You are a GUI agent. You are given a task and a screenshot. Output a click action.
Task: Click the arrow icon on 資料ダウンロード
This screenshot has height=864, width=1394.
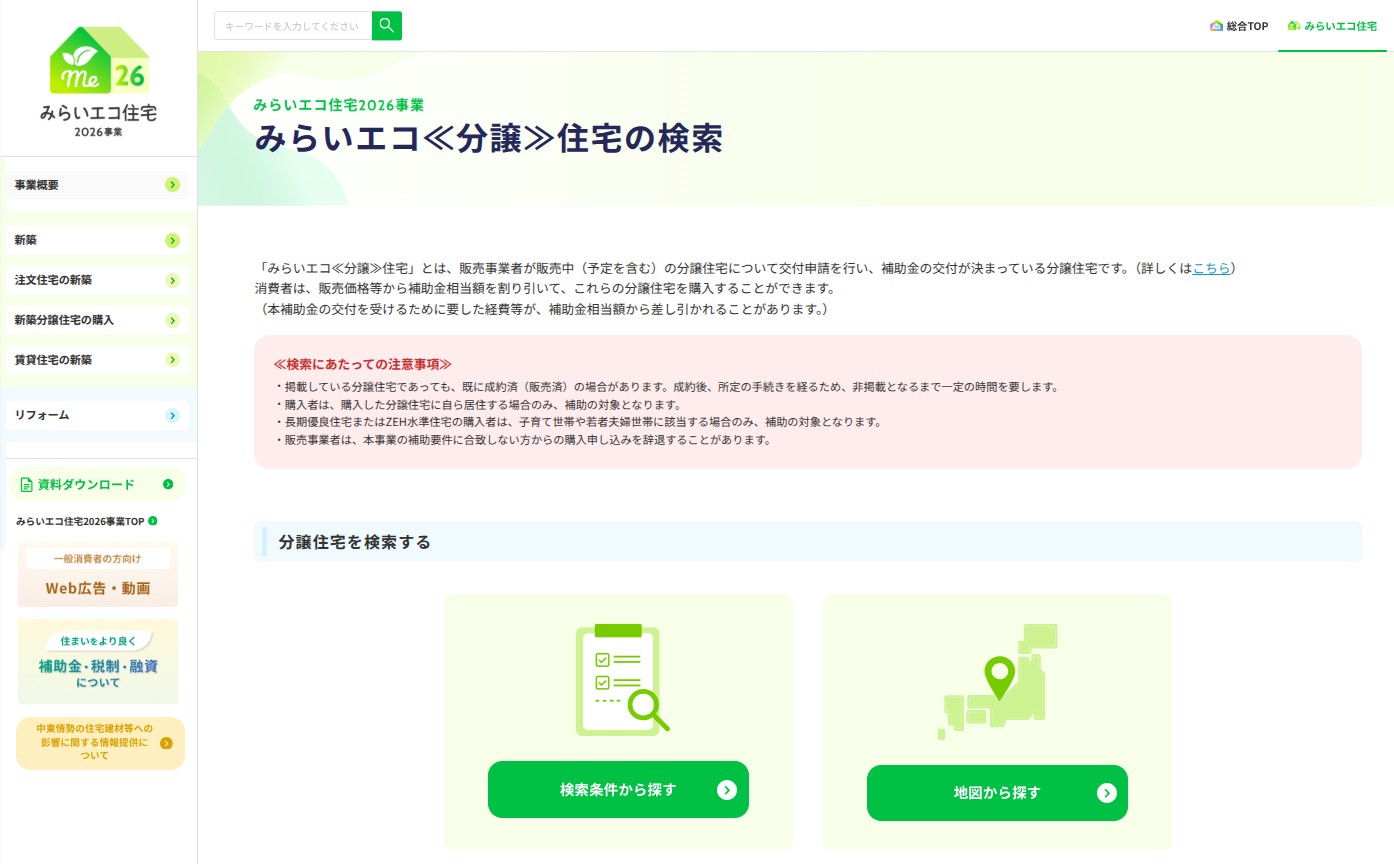[168, 484]
